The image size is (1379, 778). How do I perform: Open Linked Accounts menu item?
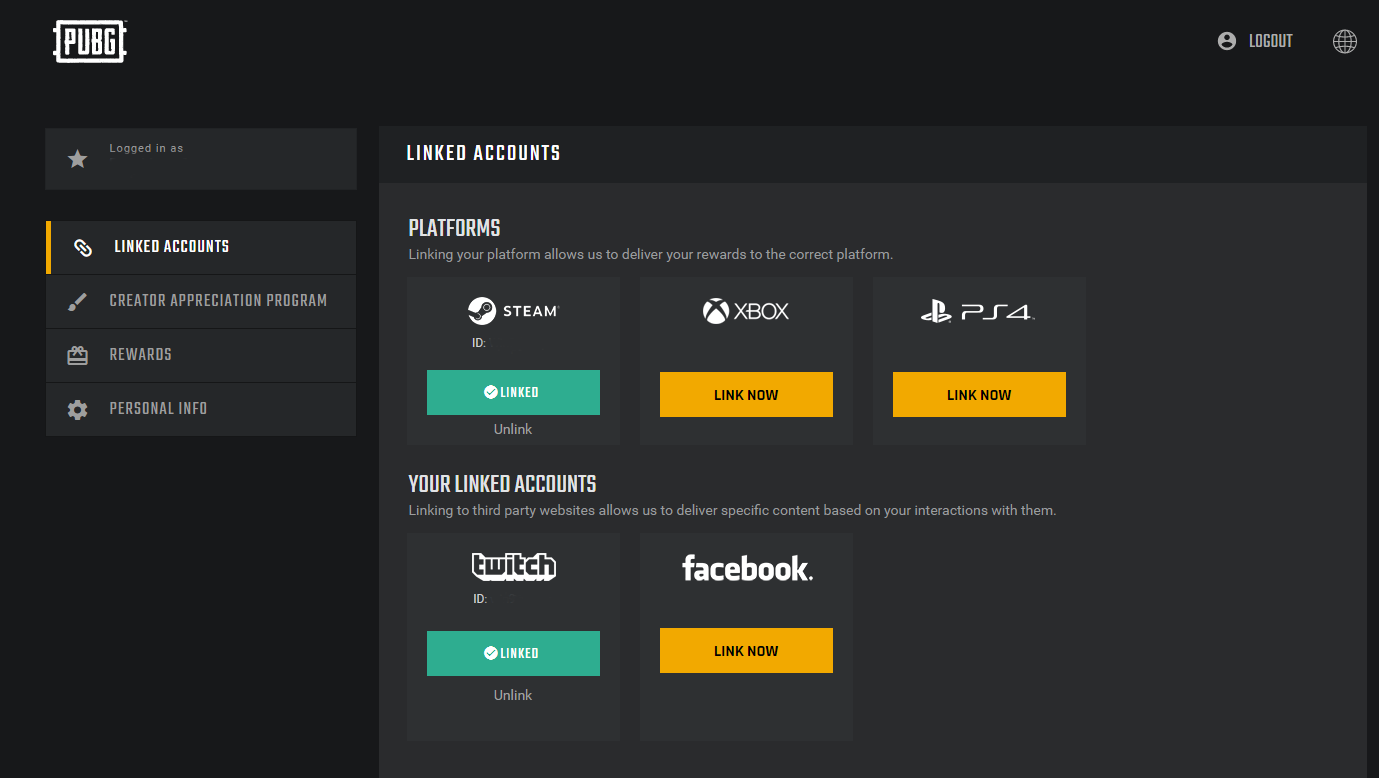point(171,247)
